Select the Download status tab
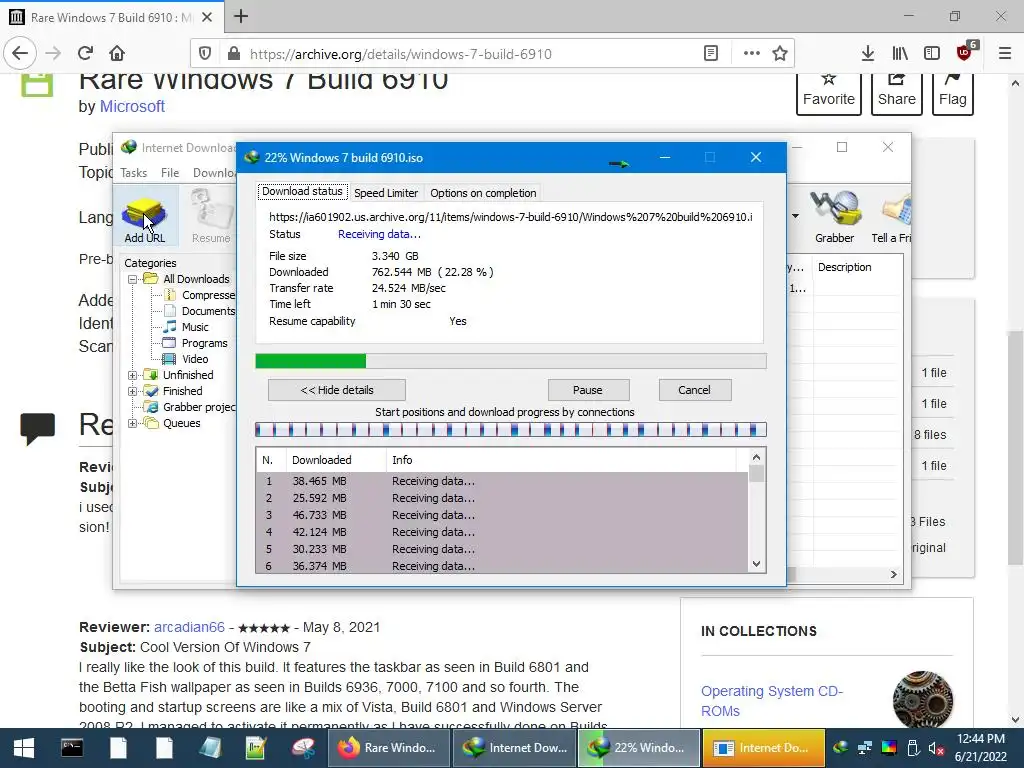The width and height of the screenshot is (1024, 768). coord(302,191)
